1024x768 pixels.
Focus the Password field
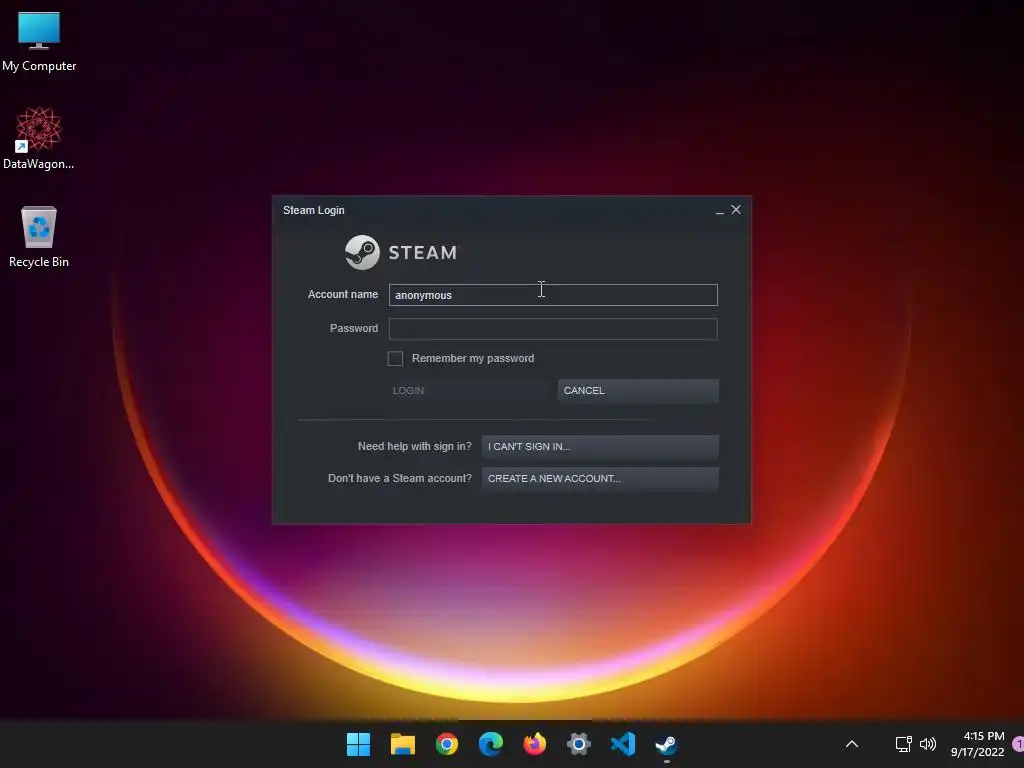[553, 328]
